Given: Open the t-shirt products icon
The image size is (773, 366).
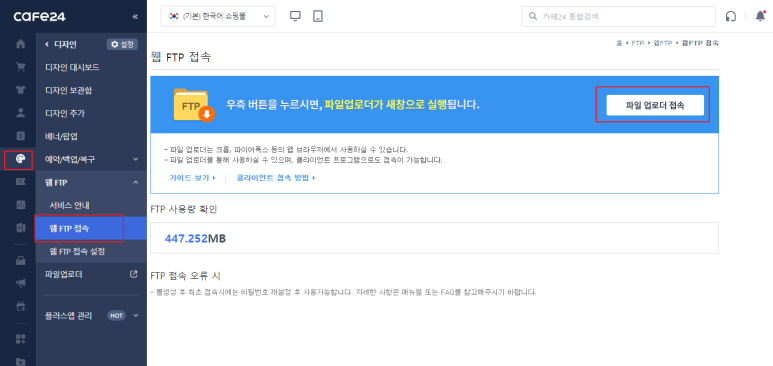Looking at the screenshot, I should click(x=21, y=90).
